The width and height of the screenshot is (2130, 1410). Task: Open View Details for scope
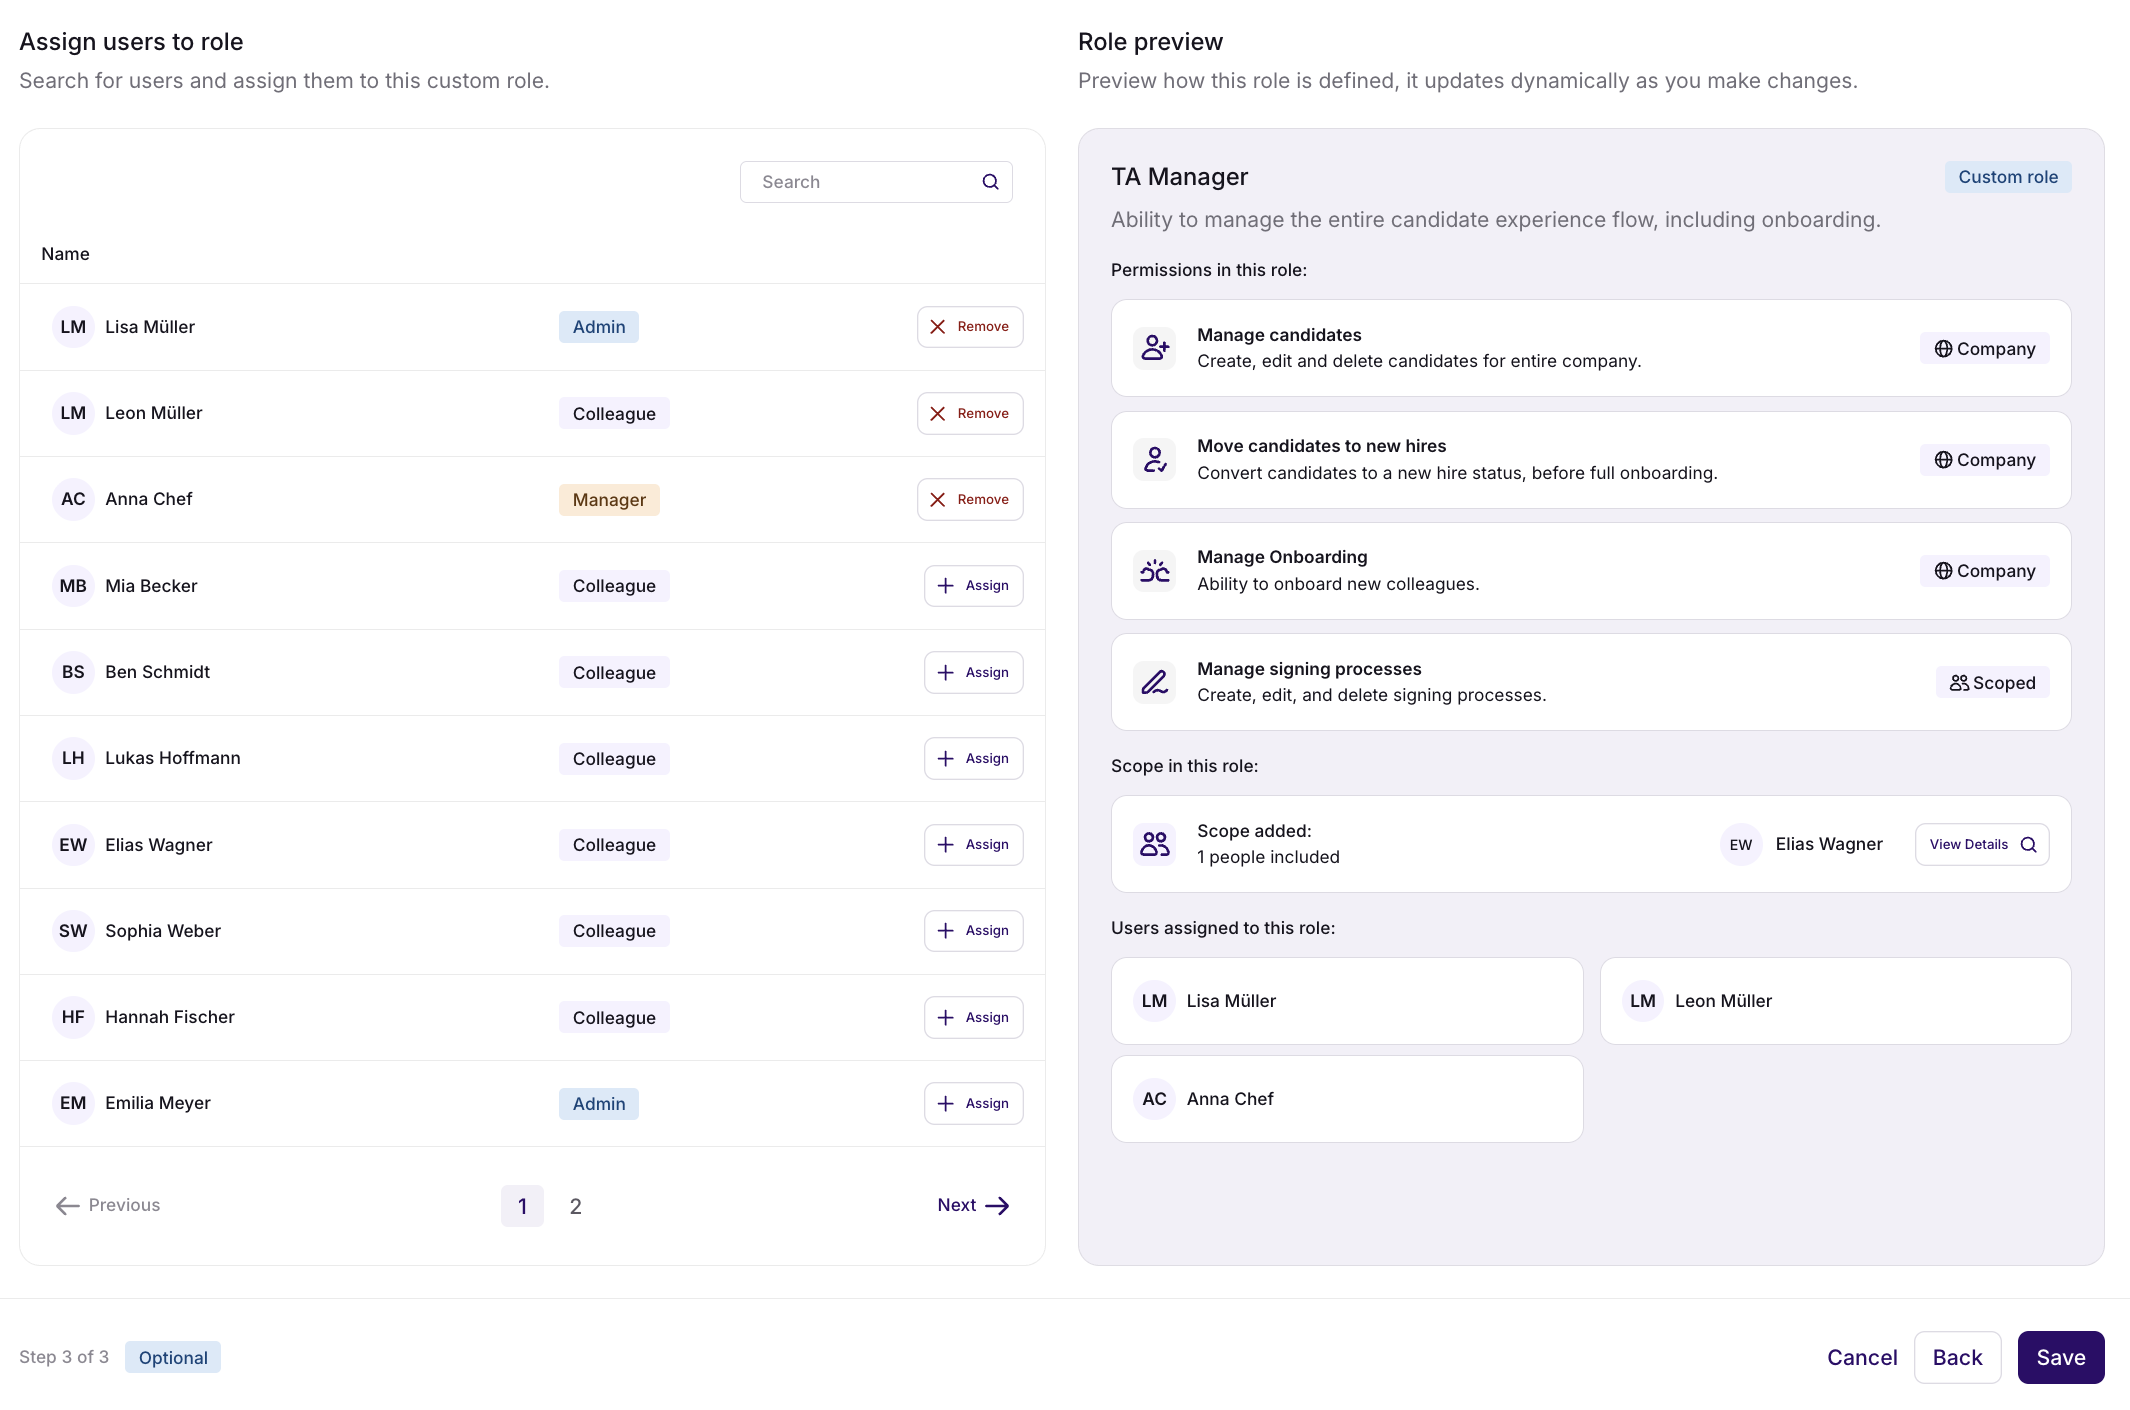point(1981,844)
